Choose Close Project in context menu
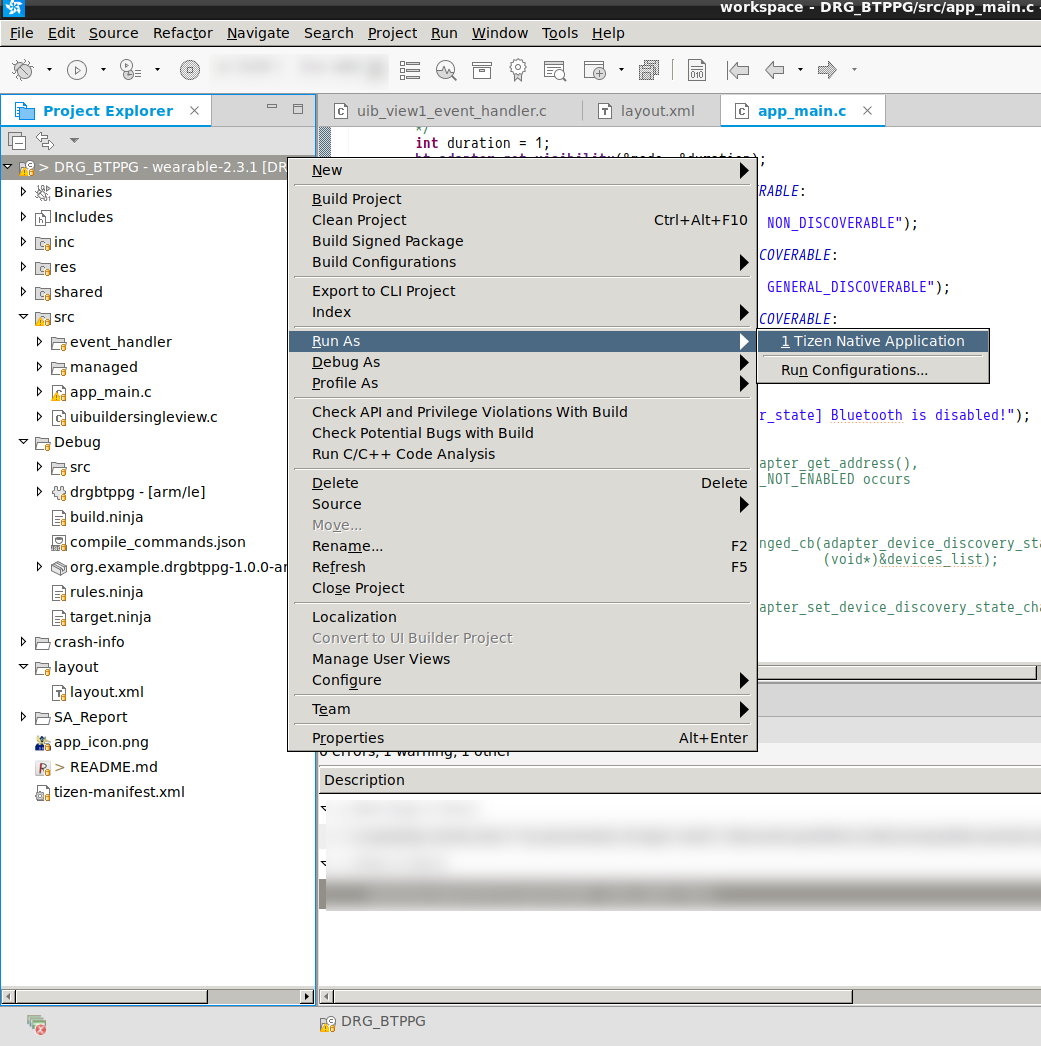1041x1046 pixels. (522, 588)
